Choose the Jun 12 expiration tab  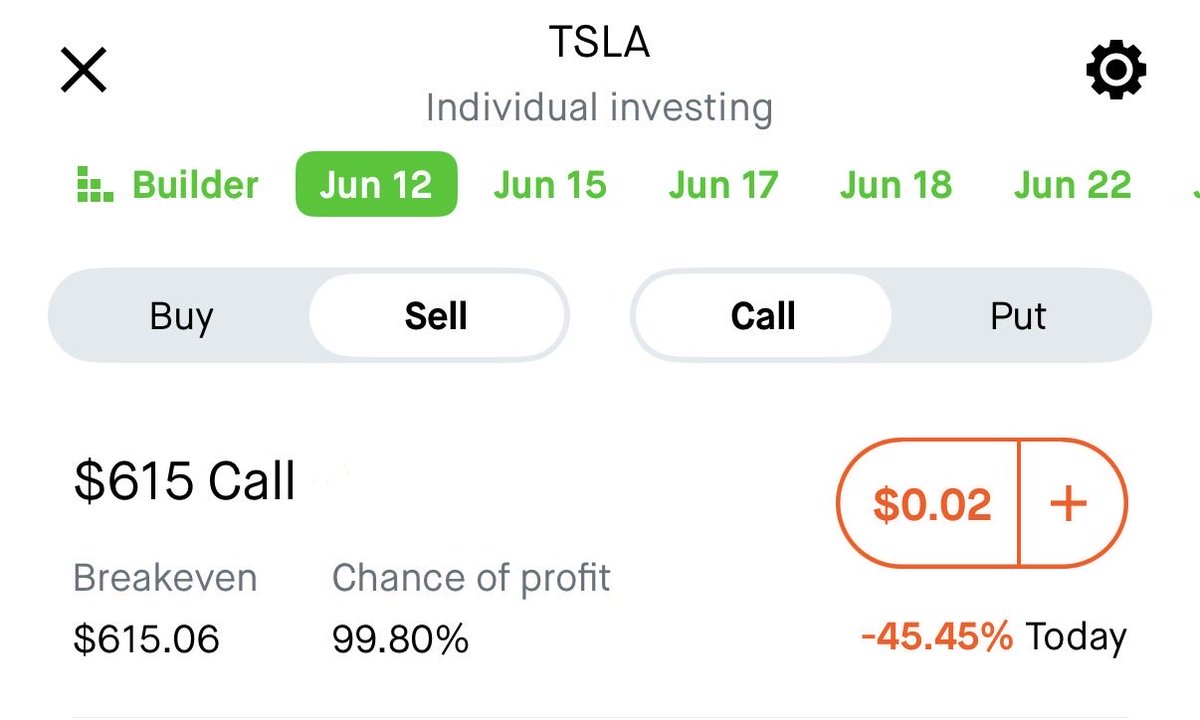[376, 184]
